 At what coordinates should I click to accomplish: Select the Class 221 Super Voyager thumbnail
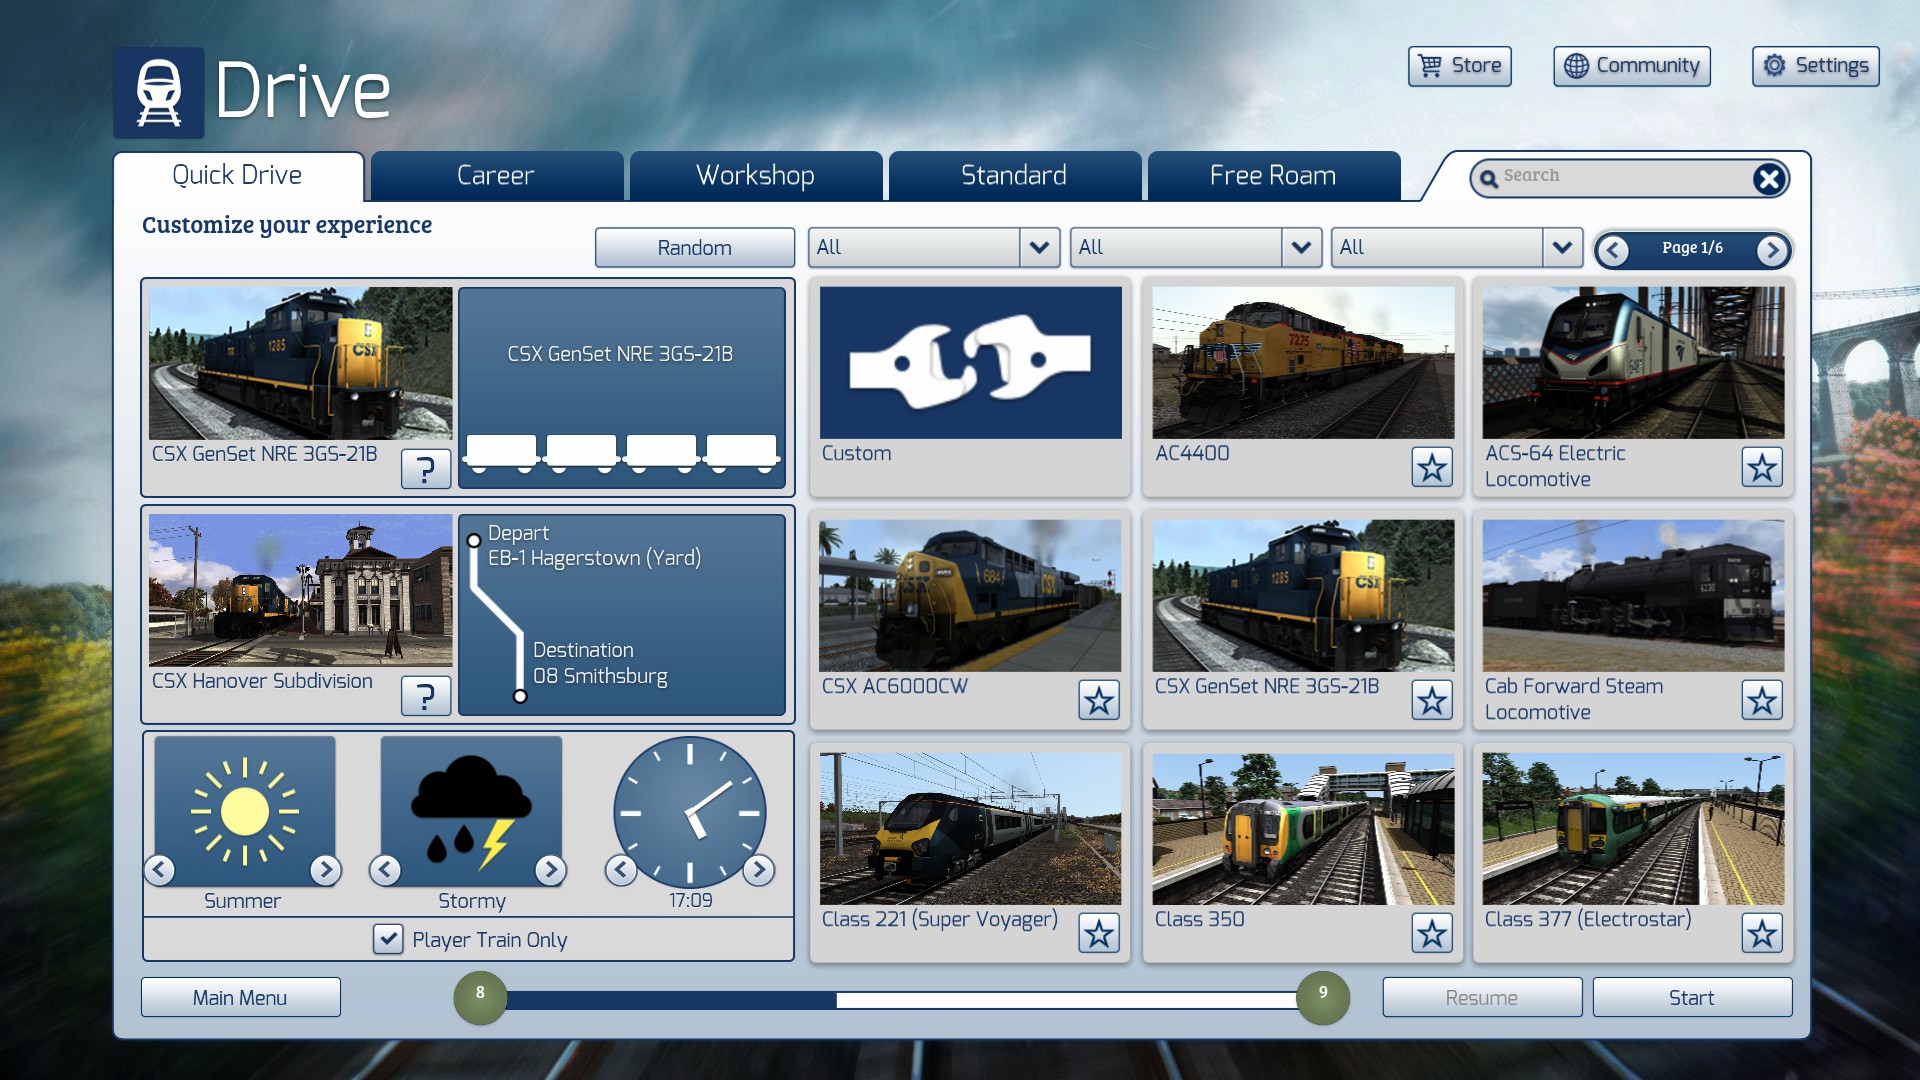tap(970, 829)
